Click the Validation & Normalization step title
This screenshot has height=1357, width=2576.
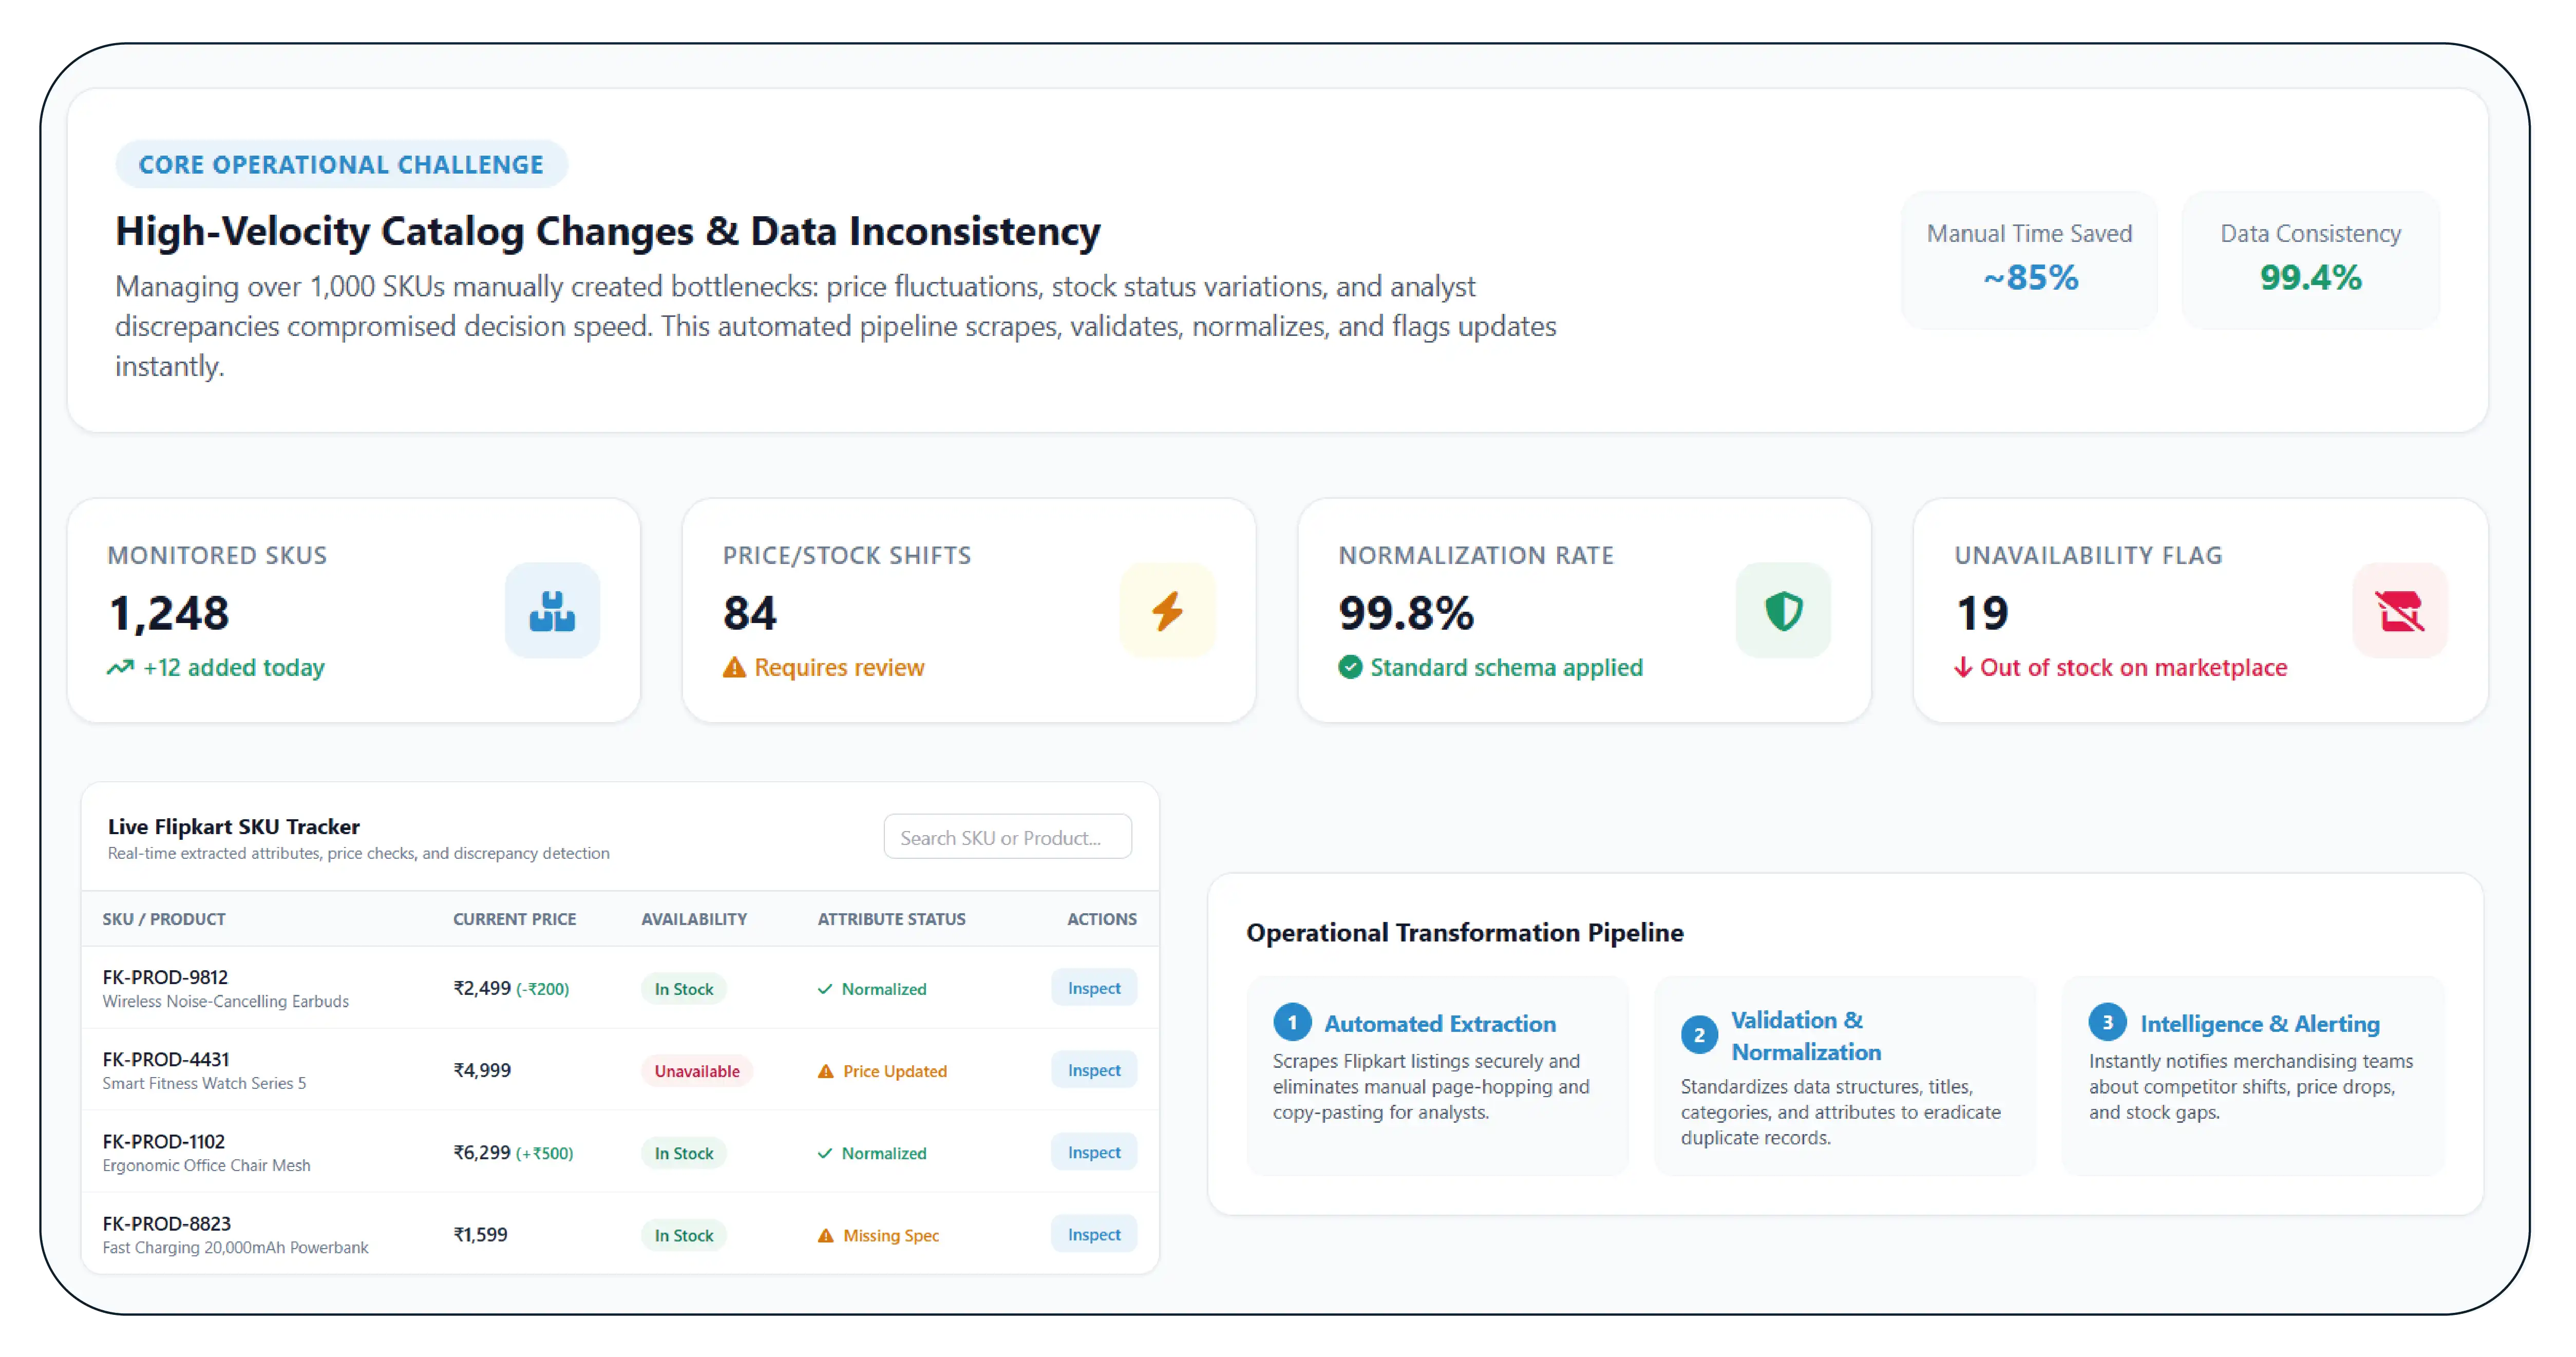1806,1036
